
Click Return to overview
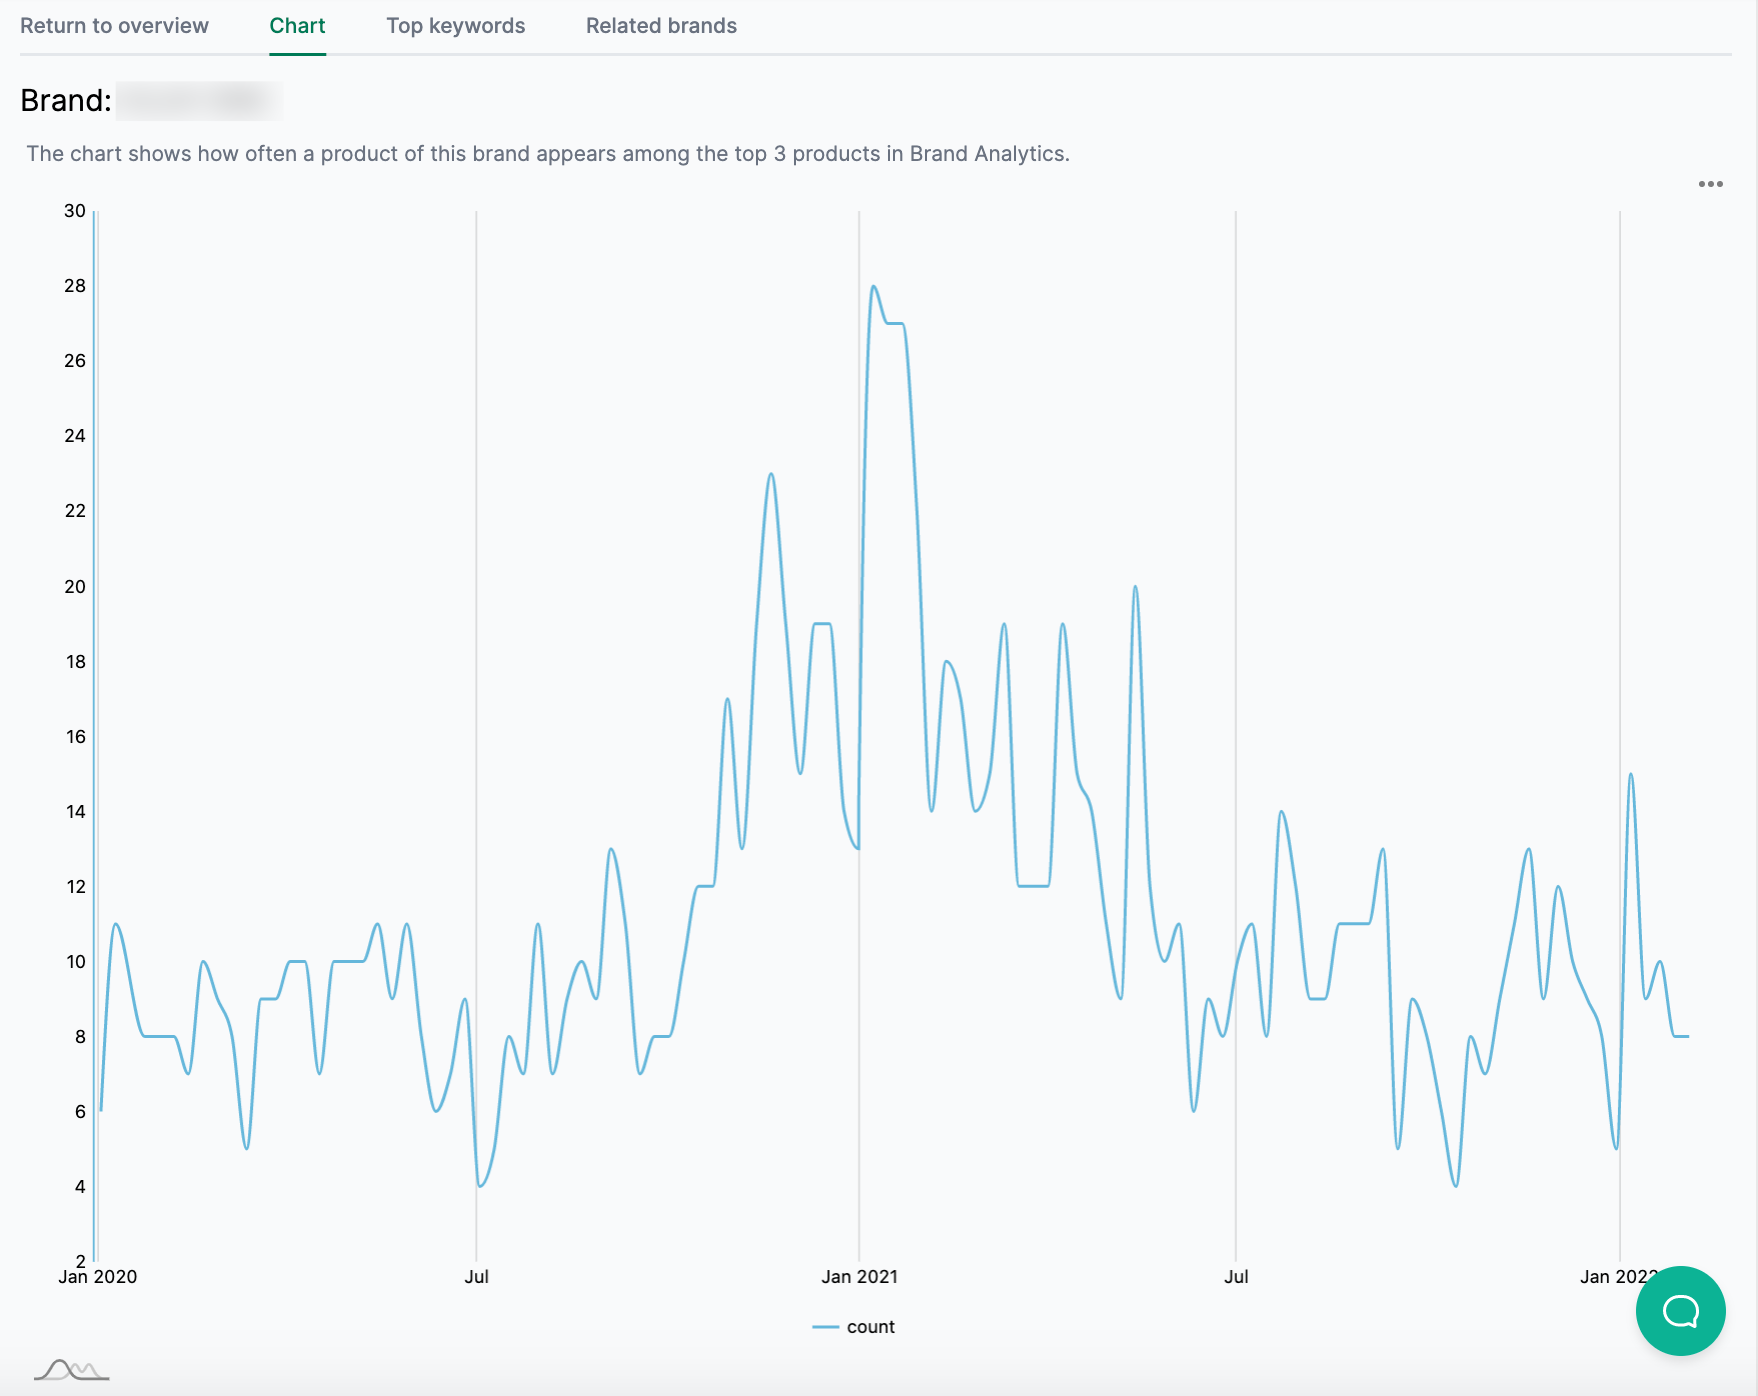click(114, 26)
